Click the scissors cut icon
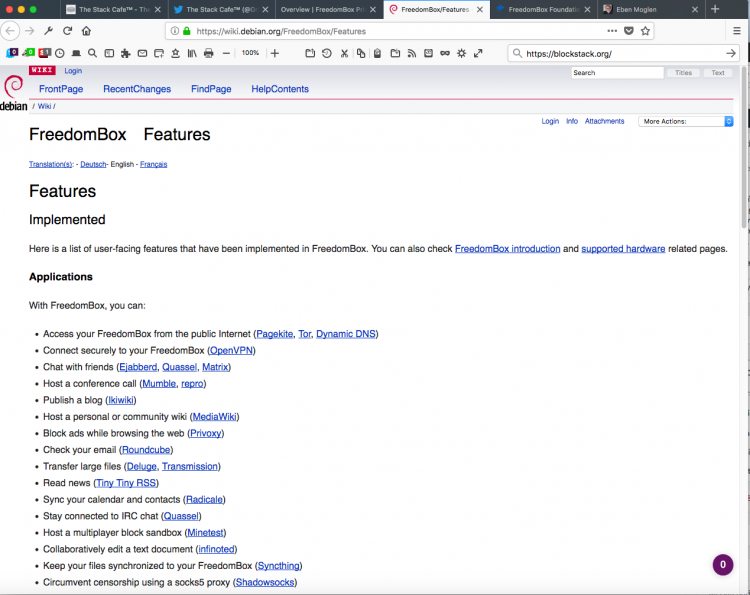Viewport: 750px width, 595px height. (x=344, y=53)
